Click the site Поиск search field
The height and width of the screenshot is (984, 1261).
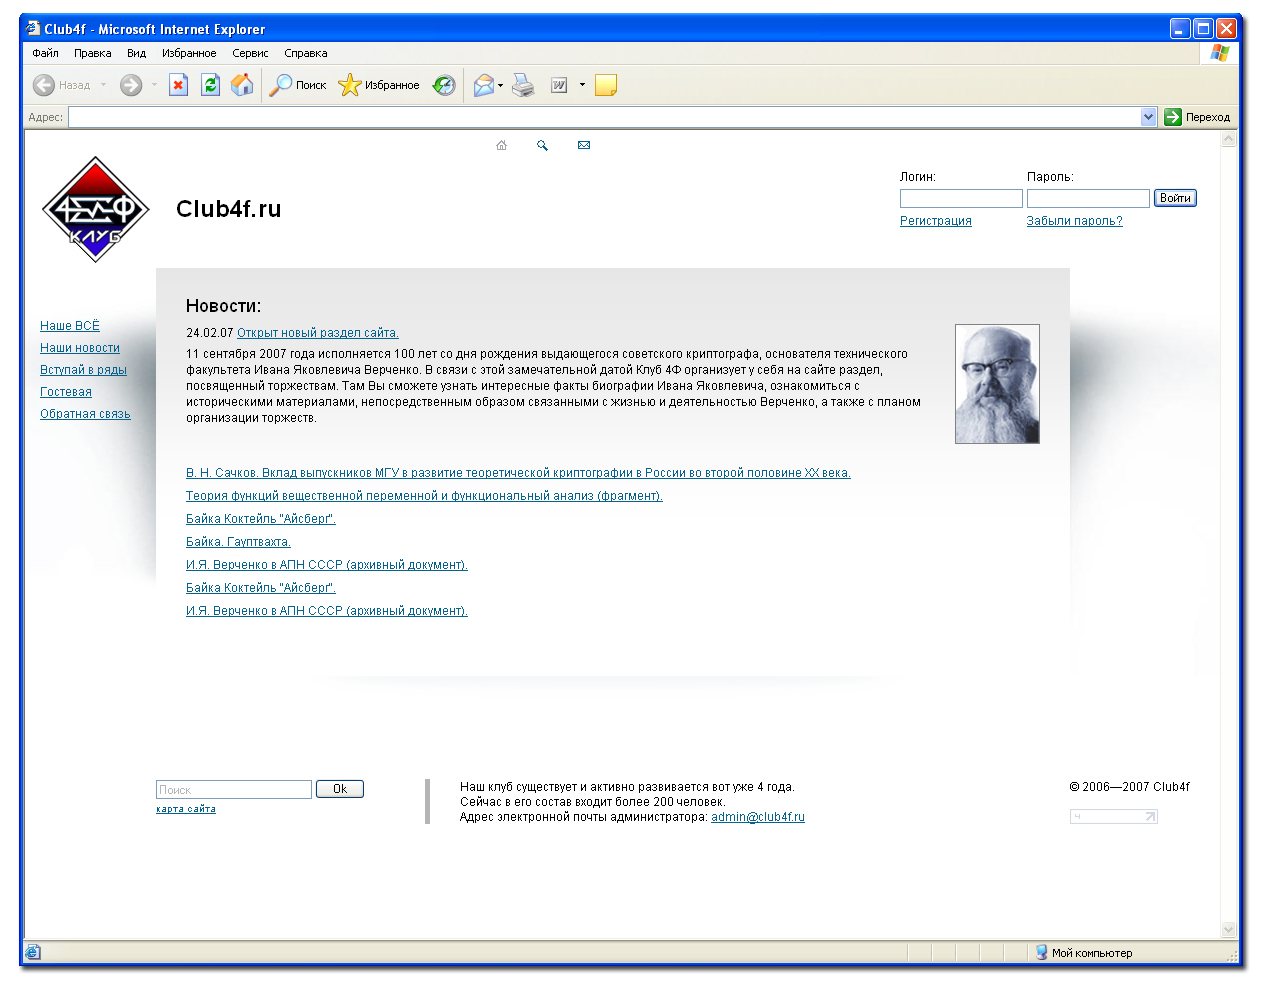[234, 789]
